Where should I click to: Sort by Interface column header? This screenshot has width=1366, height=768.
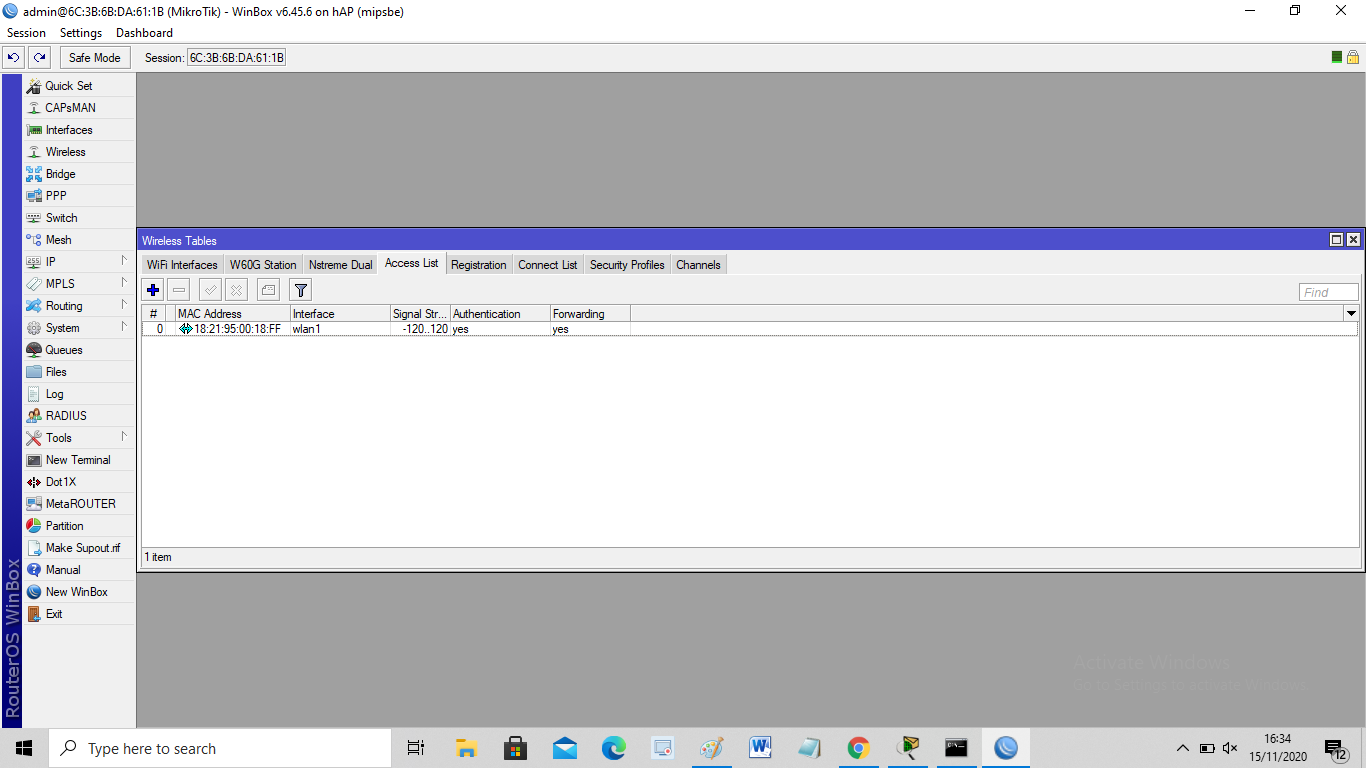pyautogui.click(x=340, y=314)
